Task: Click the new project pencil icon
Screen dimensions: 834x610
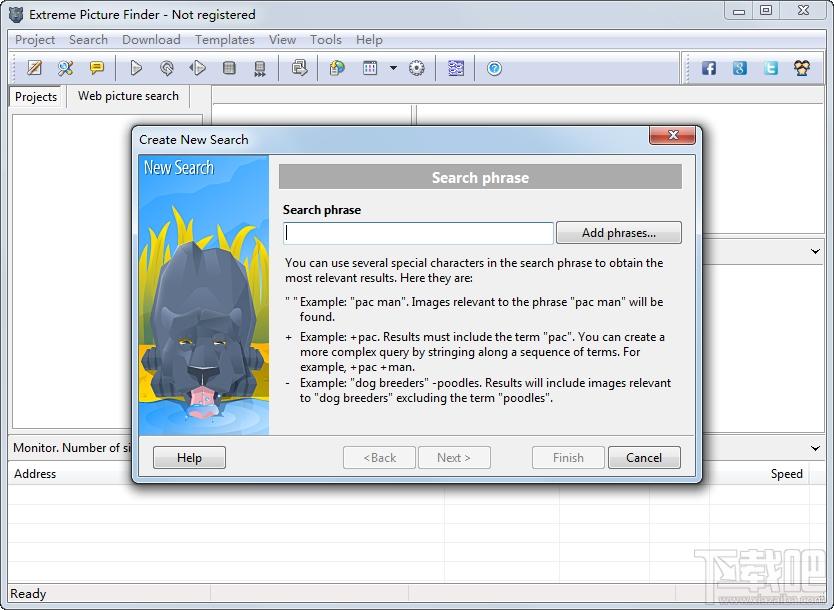Action: coord(35,68)
